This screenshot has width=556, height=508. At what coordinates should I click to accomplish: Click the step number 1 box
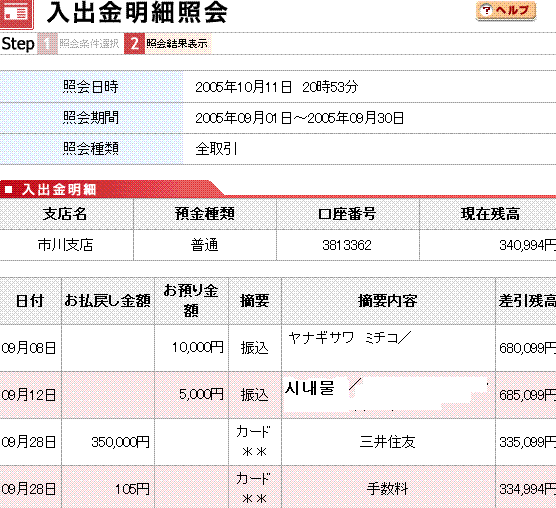(47, 44)
